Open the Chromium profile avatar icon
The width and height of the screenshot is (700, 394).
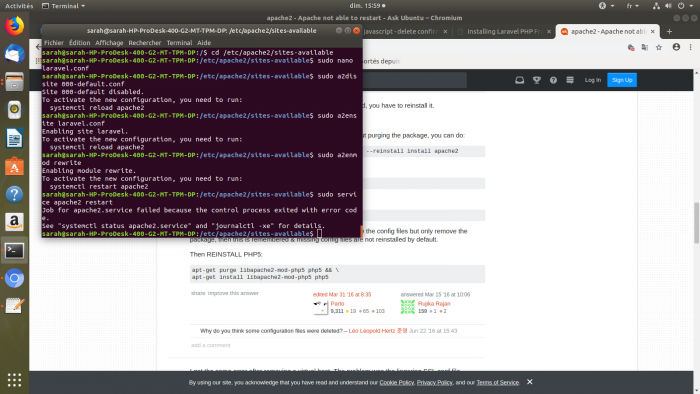click(x=676, y=47)
